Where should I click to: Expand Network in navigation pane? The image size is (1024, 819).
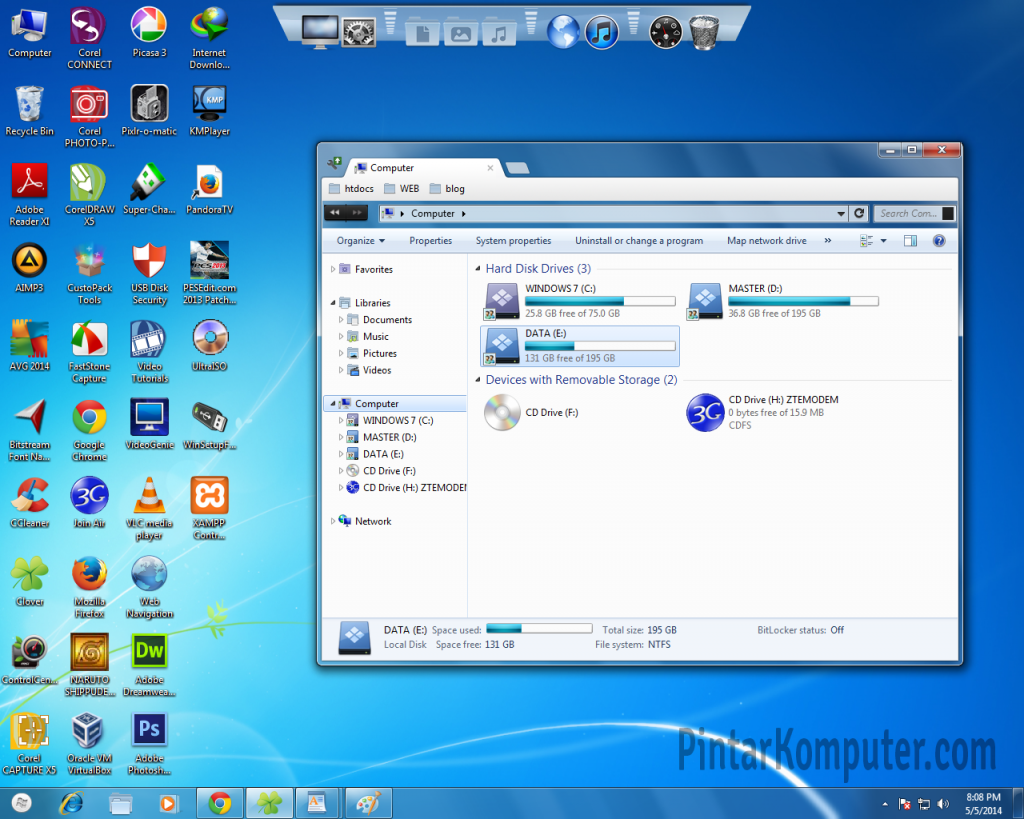pos(333,521)
